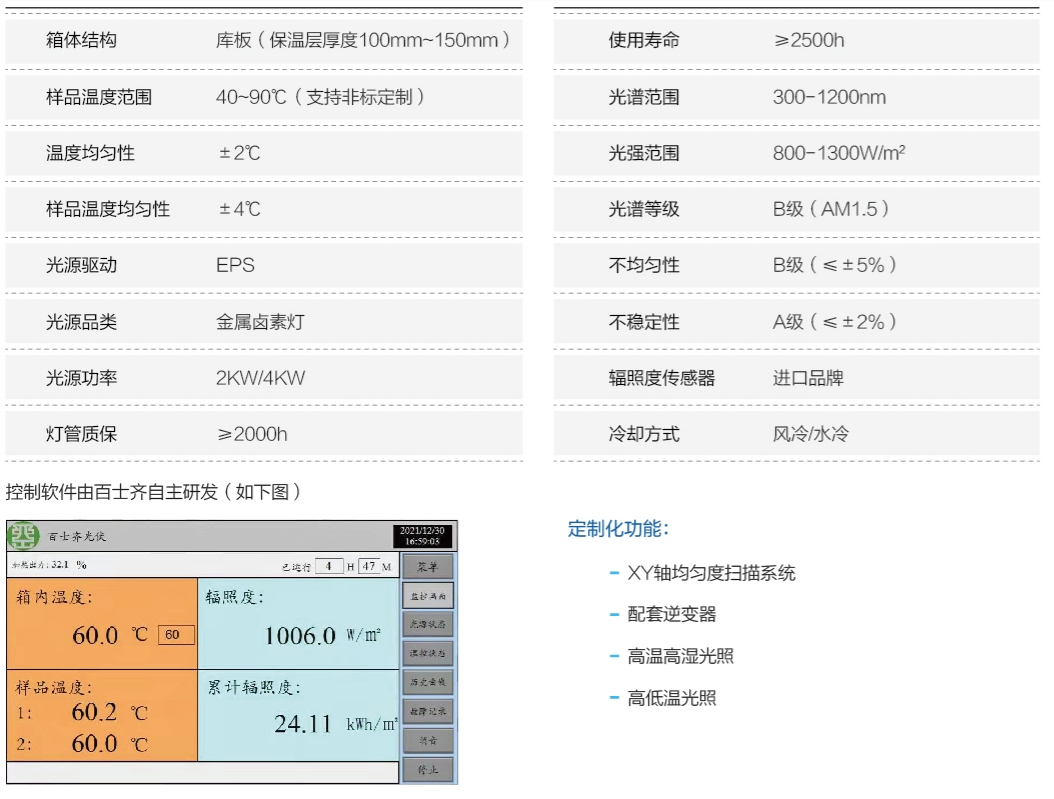Switch to 光源状态 light source status

pos(428,624)
